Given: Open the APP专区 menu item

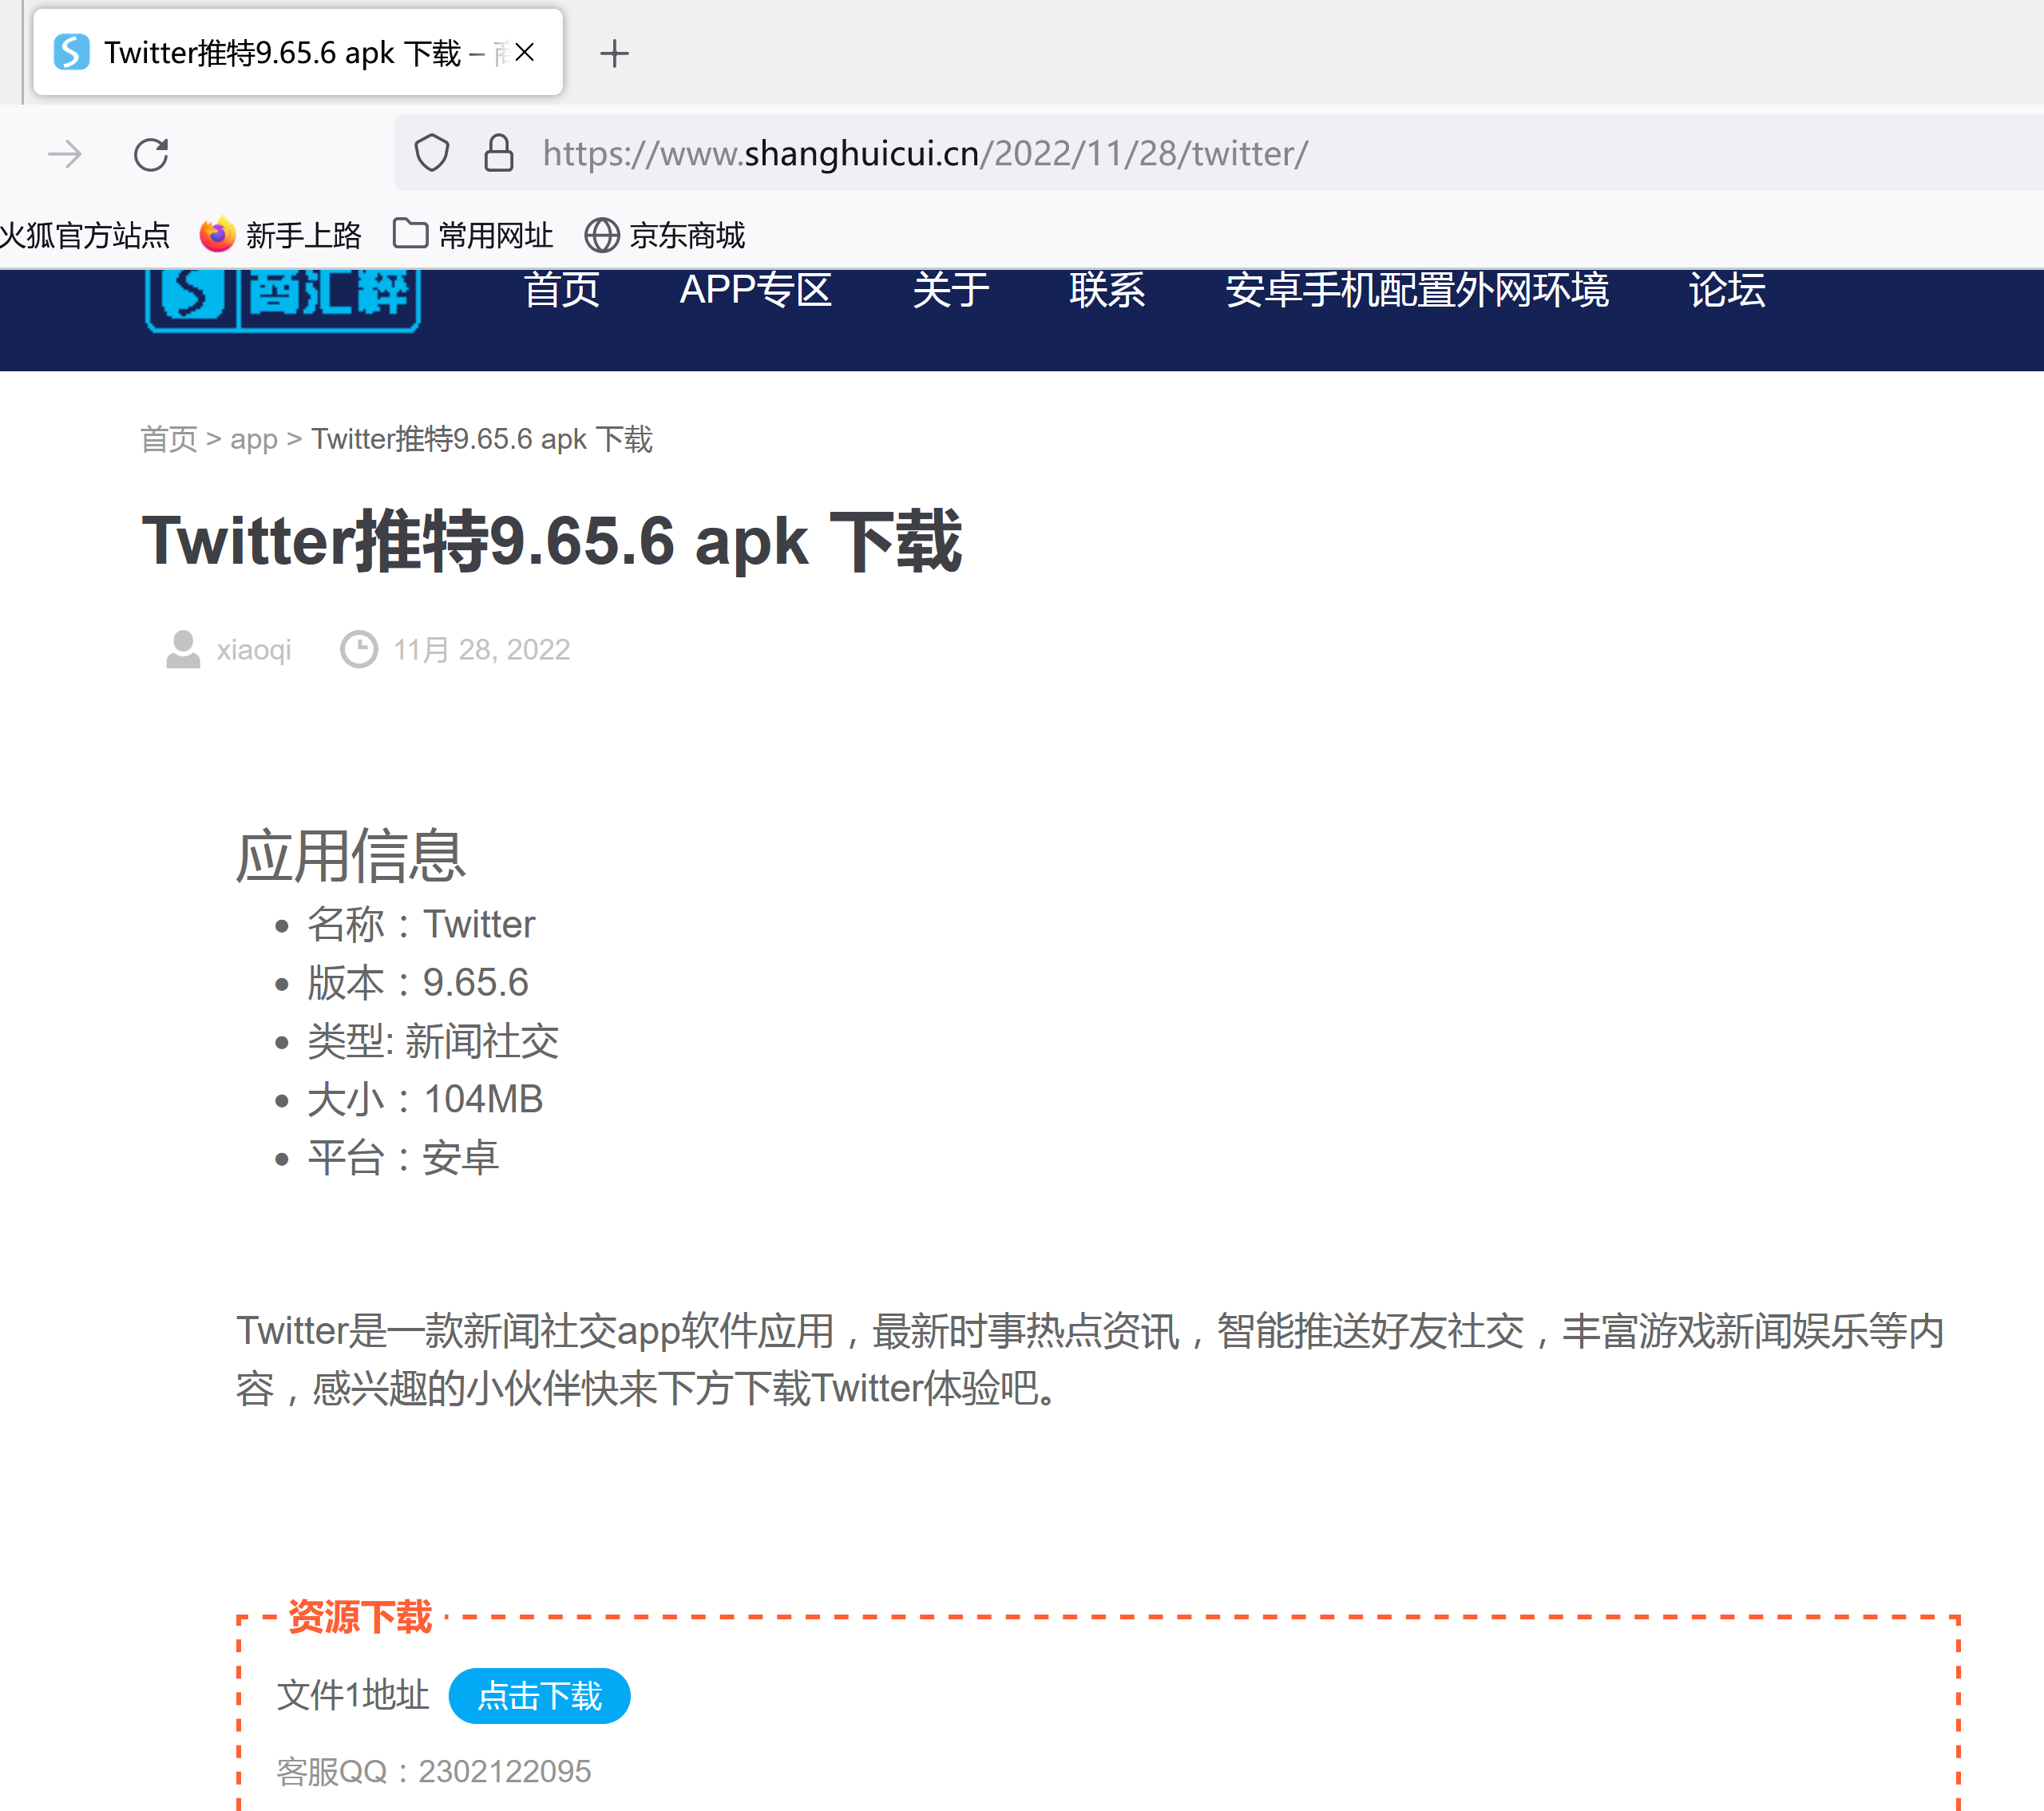Looking at the screenshot, I should coord(756,290).
